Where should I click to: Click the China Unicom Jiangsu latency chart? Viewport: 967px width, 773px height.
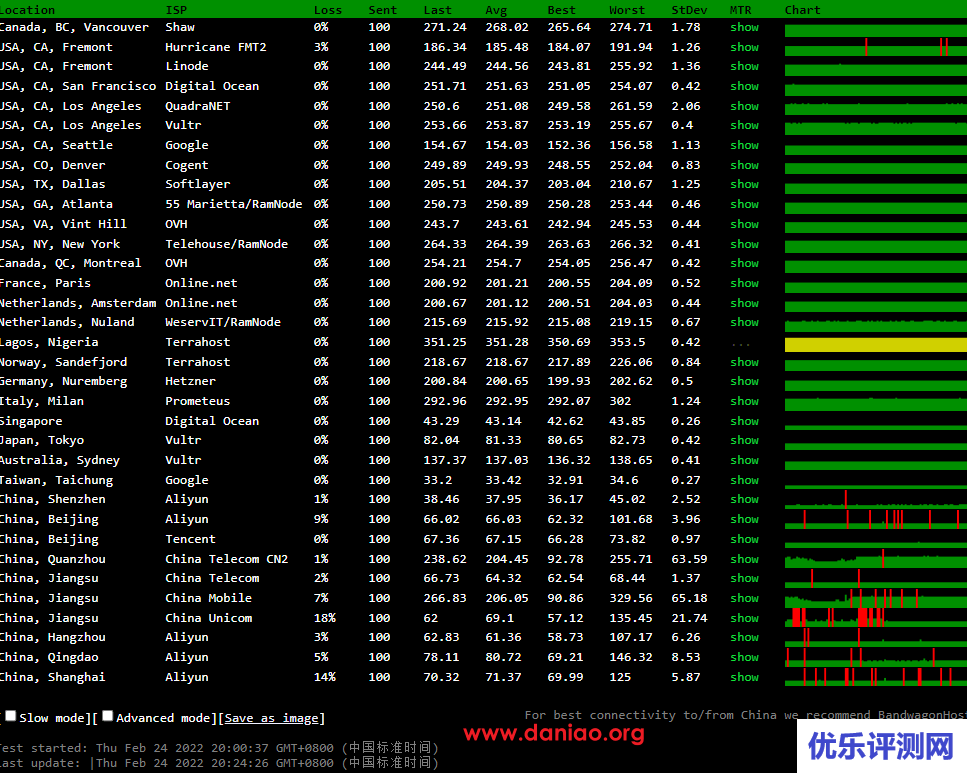876,618
